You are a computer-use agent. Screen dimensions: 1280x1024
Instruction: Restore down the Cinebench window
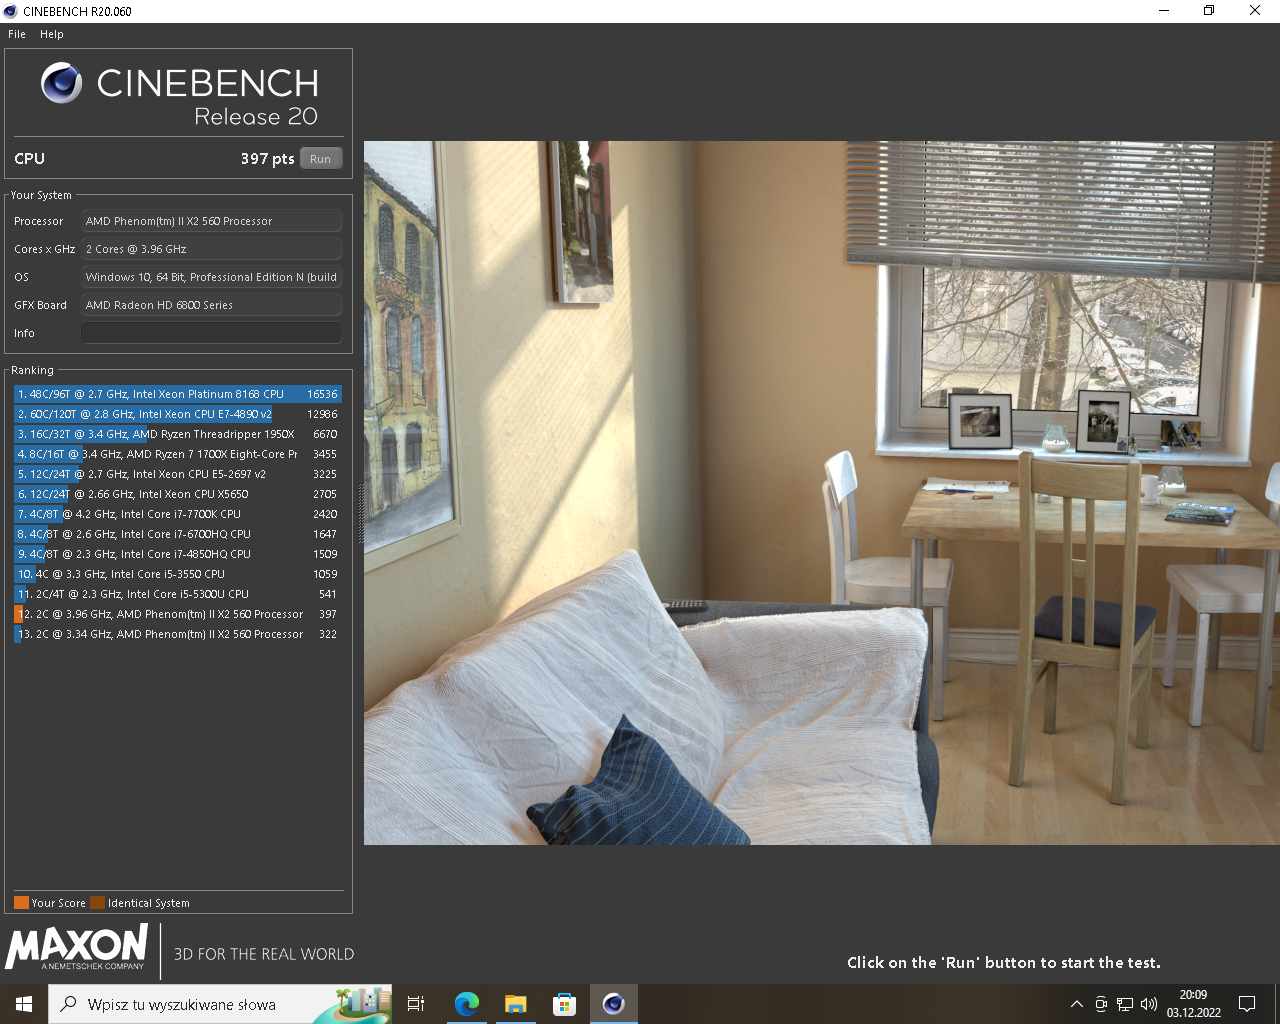tap(1209, 11)
